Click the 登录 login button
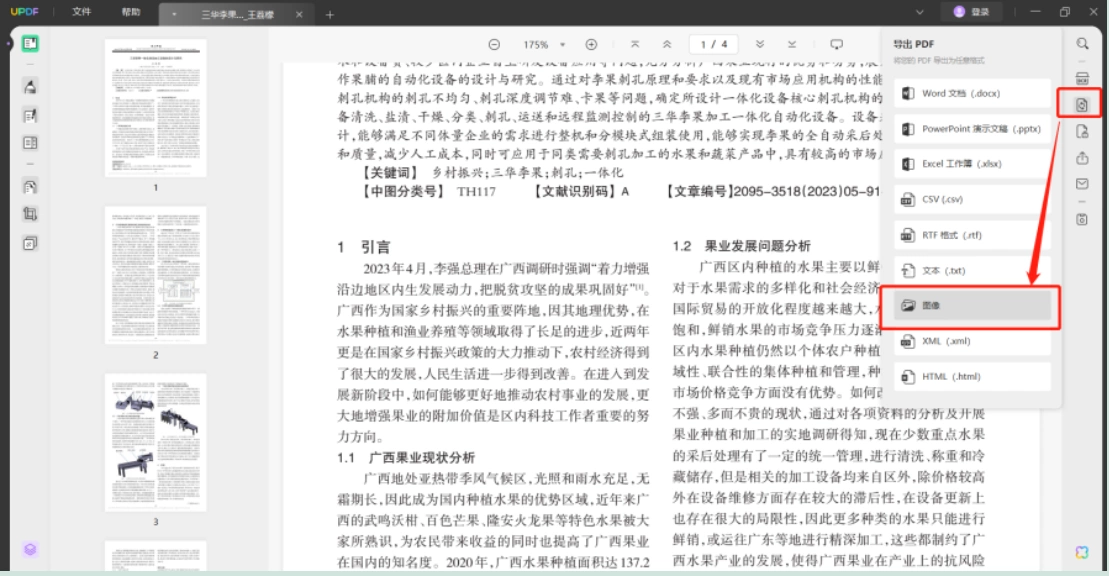1109x576 pixels. pyautogui.click(x=972, y=12)
